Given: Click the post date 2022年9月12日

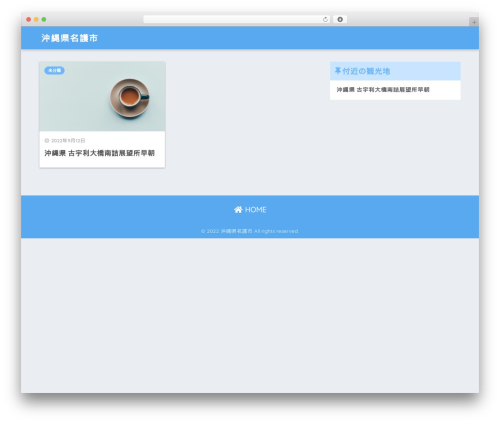Looking at the screenshot, I should (68, 141).
